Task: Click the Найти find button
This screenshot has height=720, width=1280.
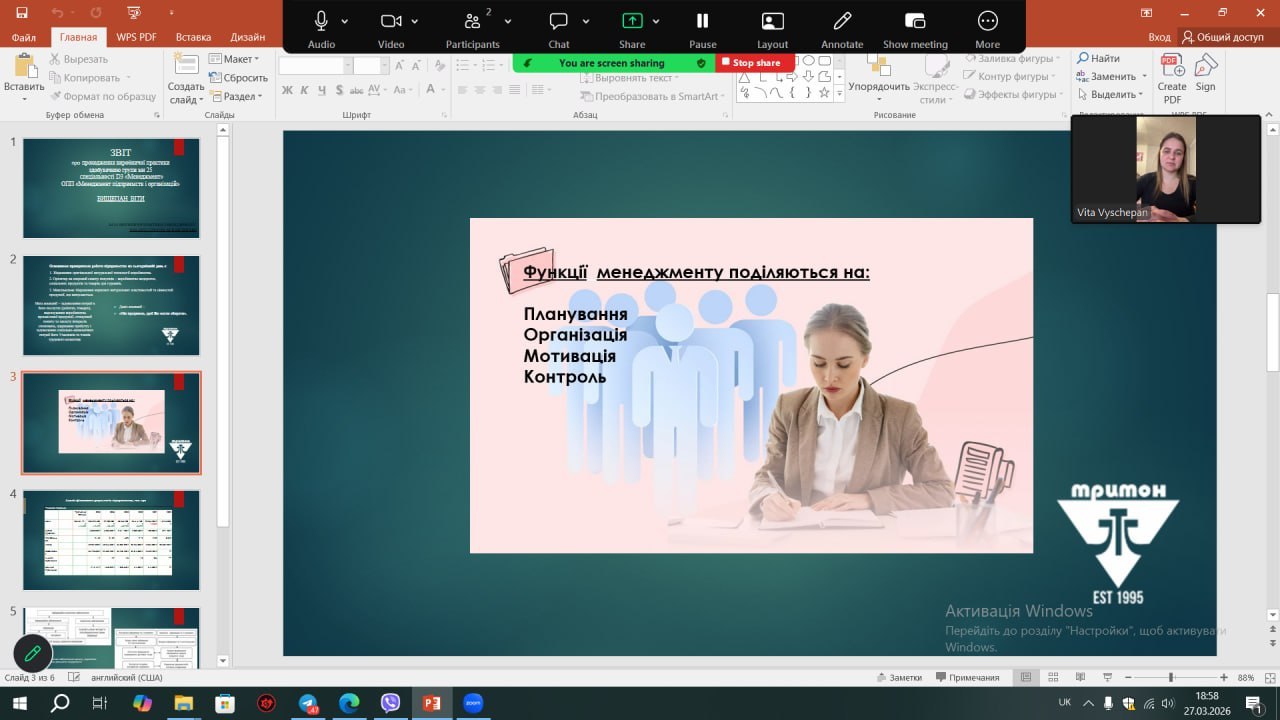Action: (x=1098, y=59)
